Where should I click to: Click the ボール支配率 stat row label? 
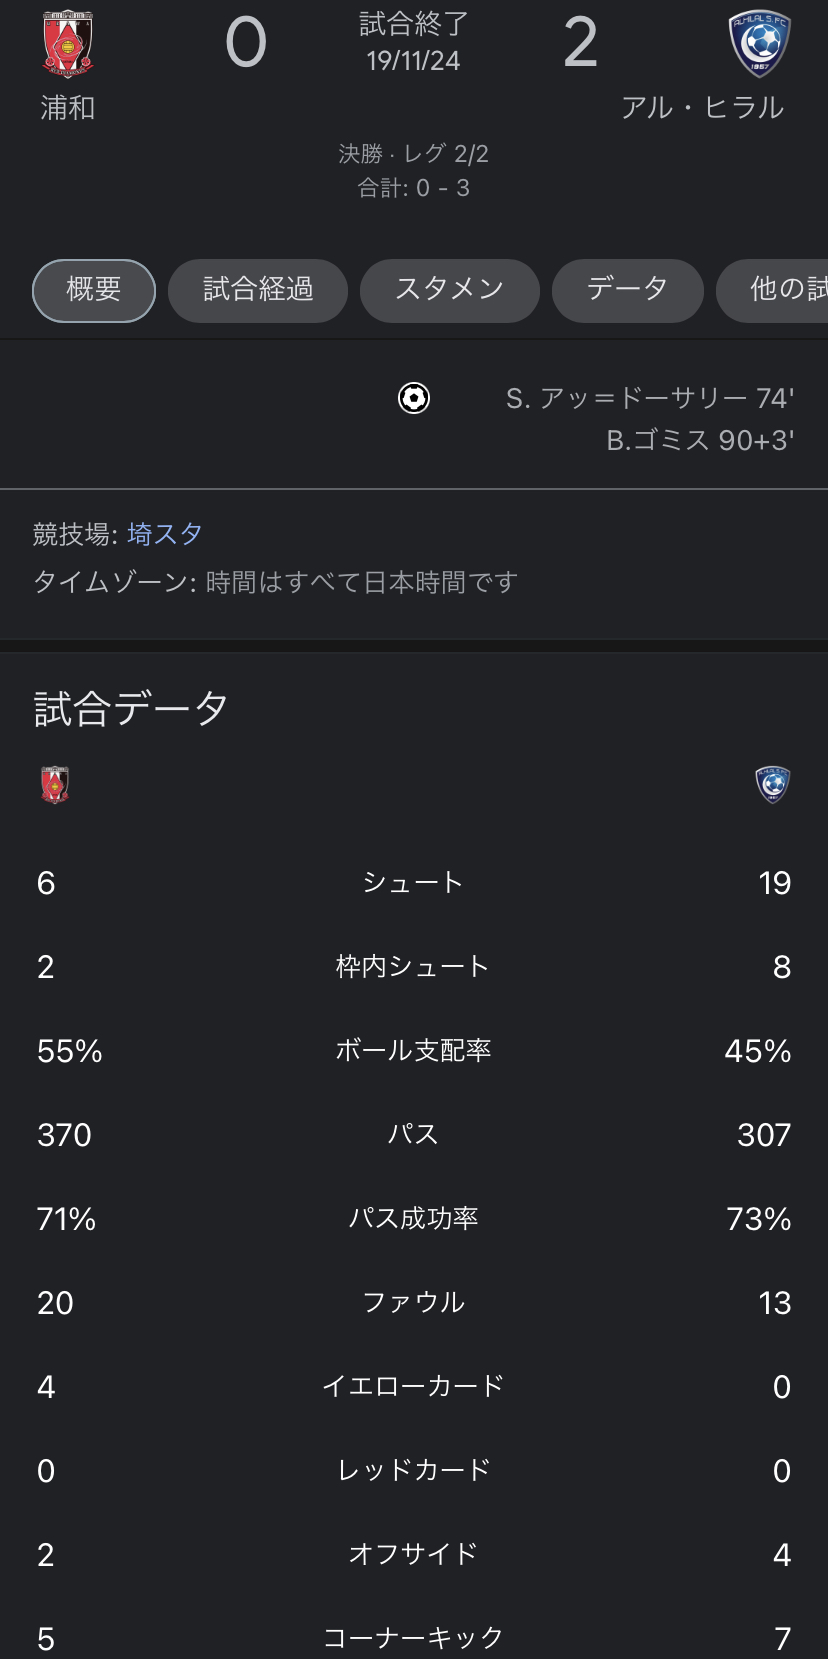(413, 1050)
